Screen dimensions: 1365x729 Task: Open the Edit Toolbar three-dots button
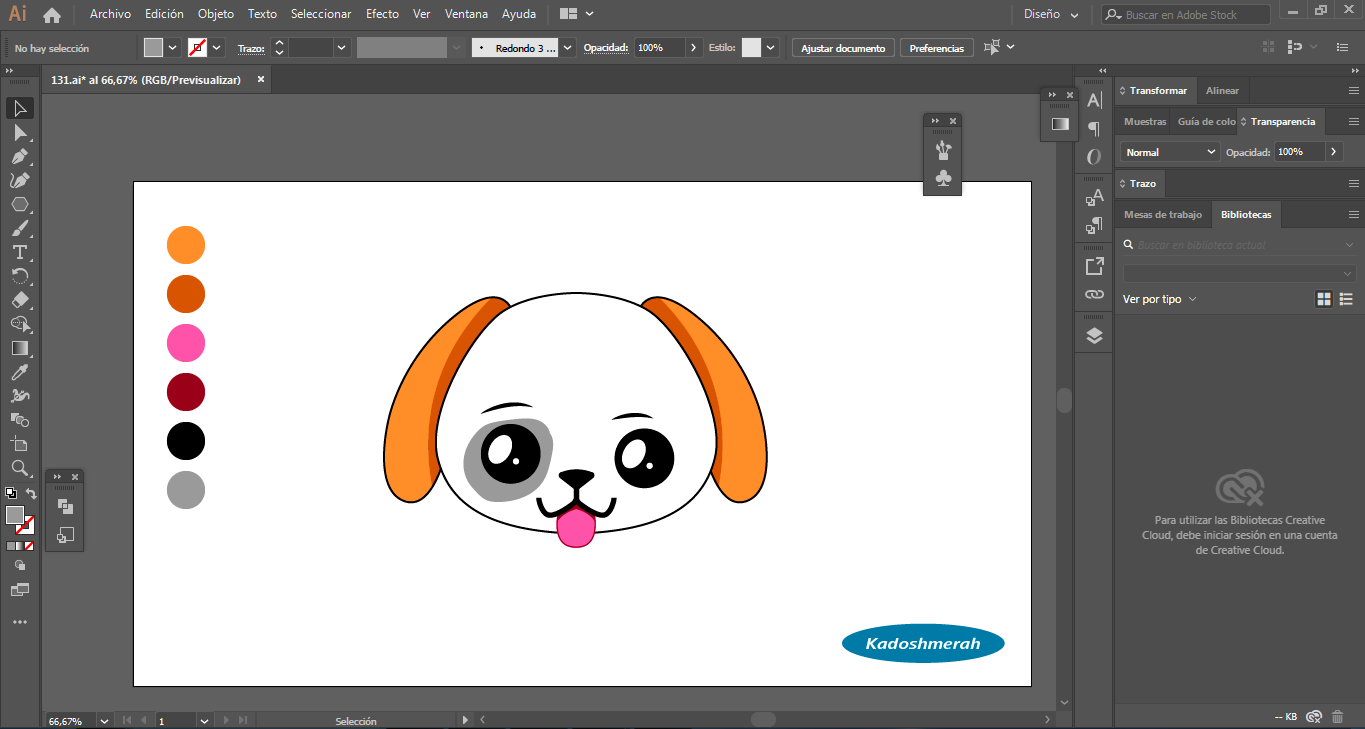[x=19, y=622]
